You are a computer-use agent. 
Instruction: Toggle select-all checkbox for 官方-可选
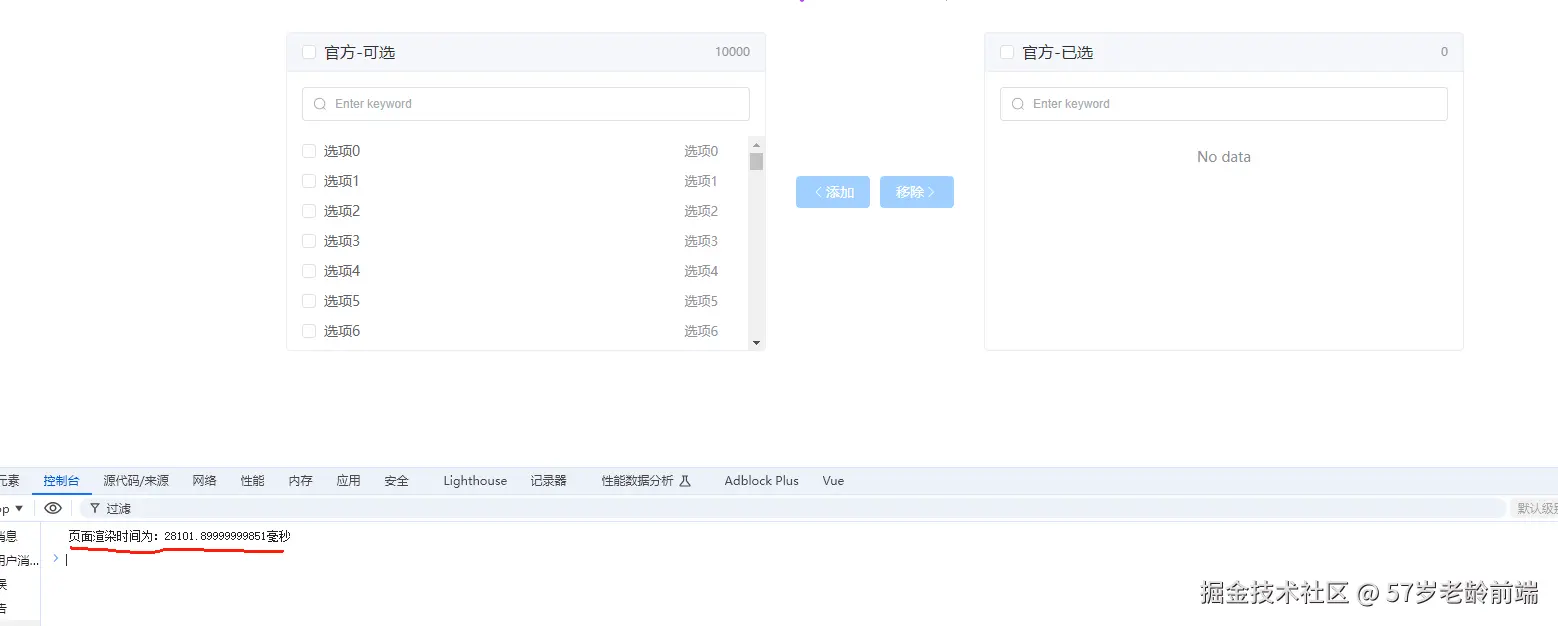(x=309, y=52)
